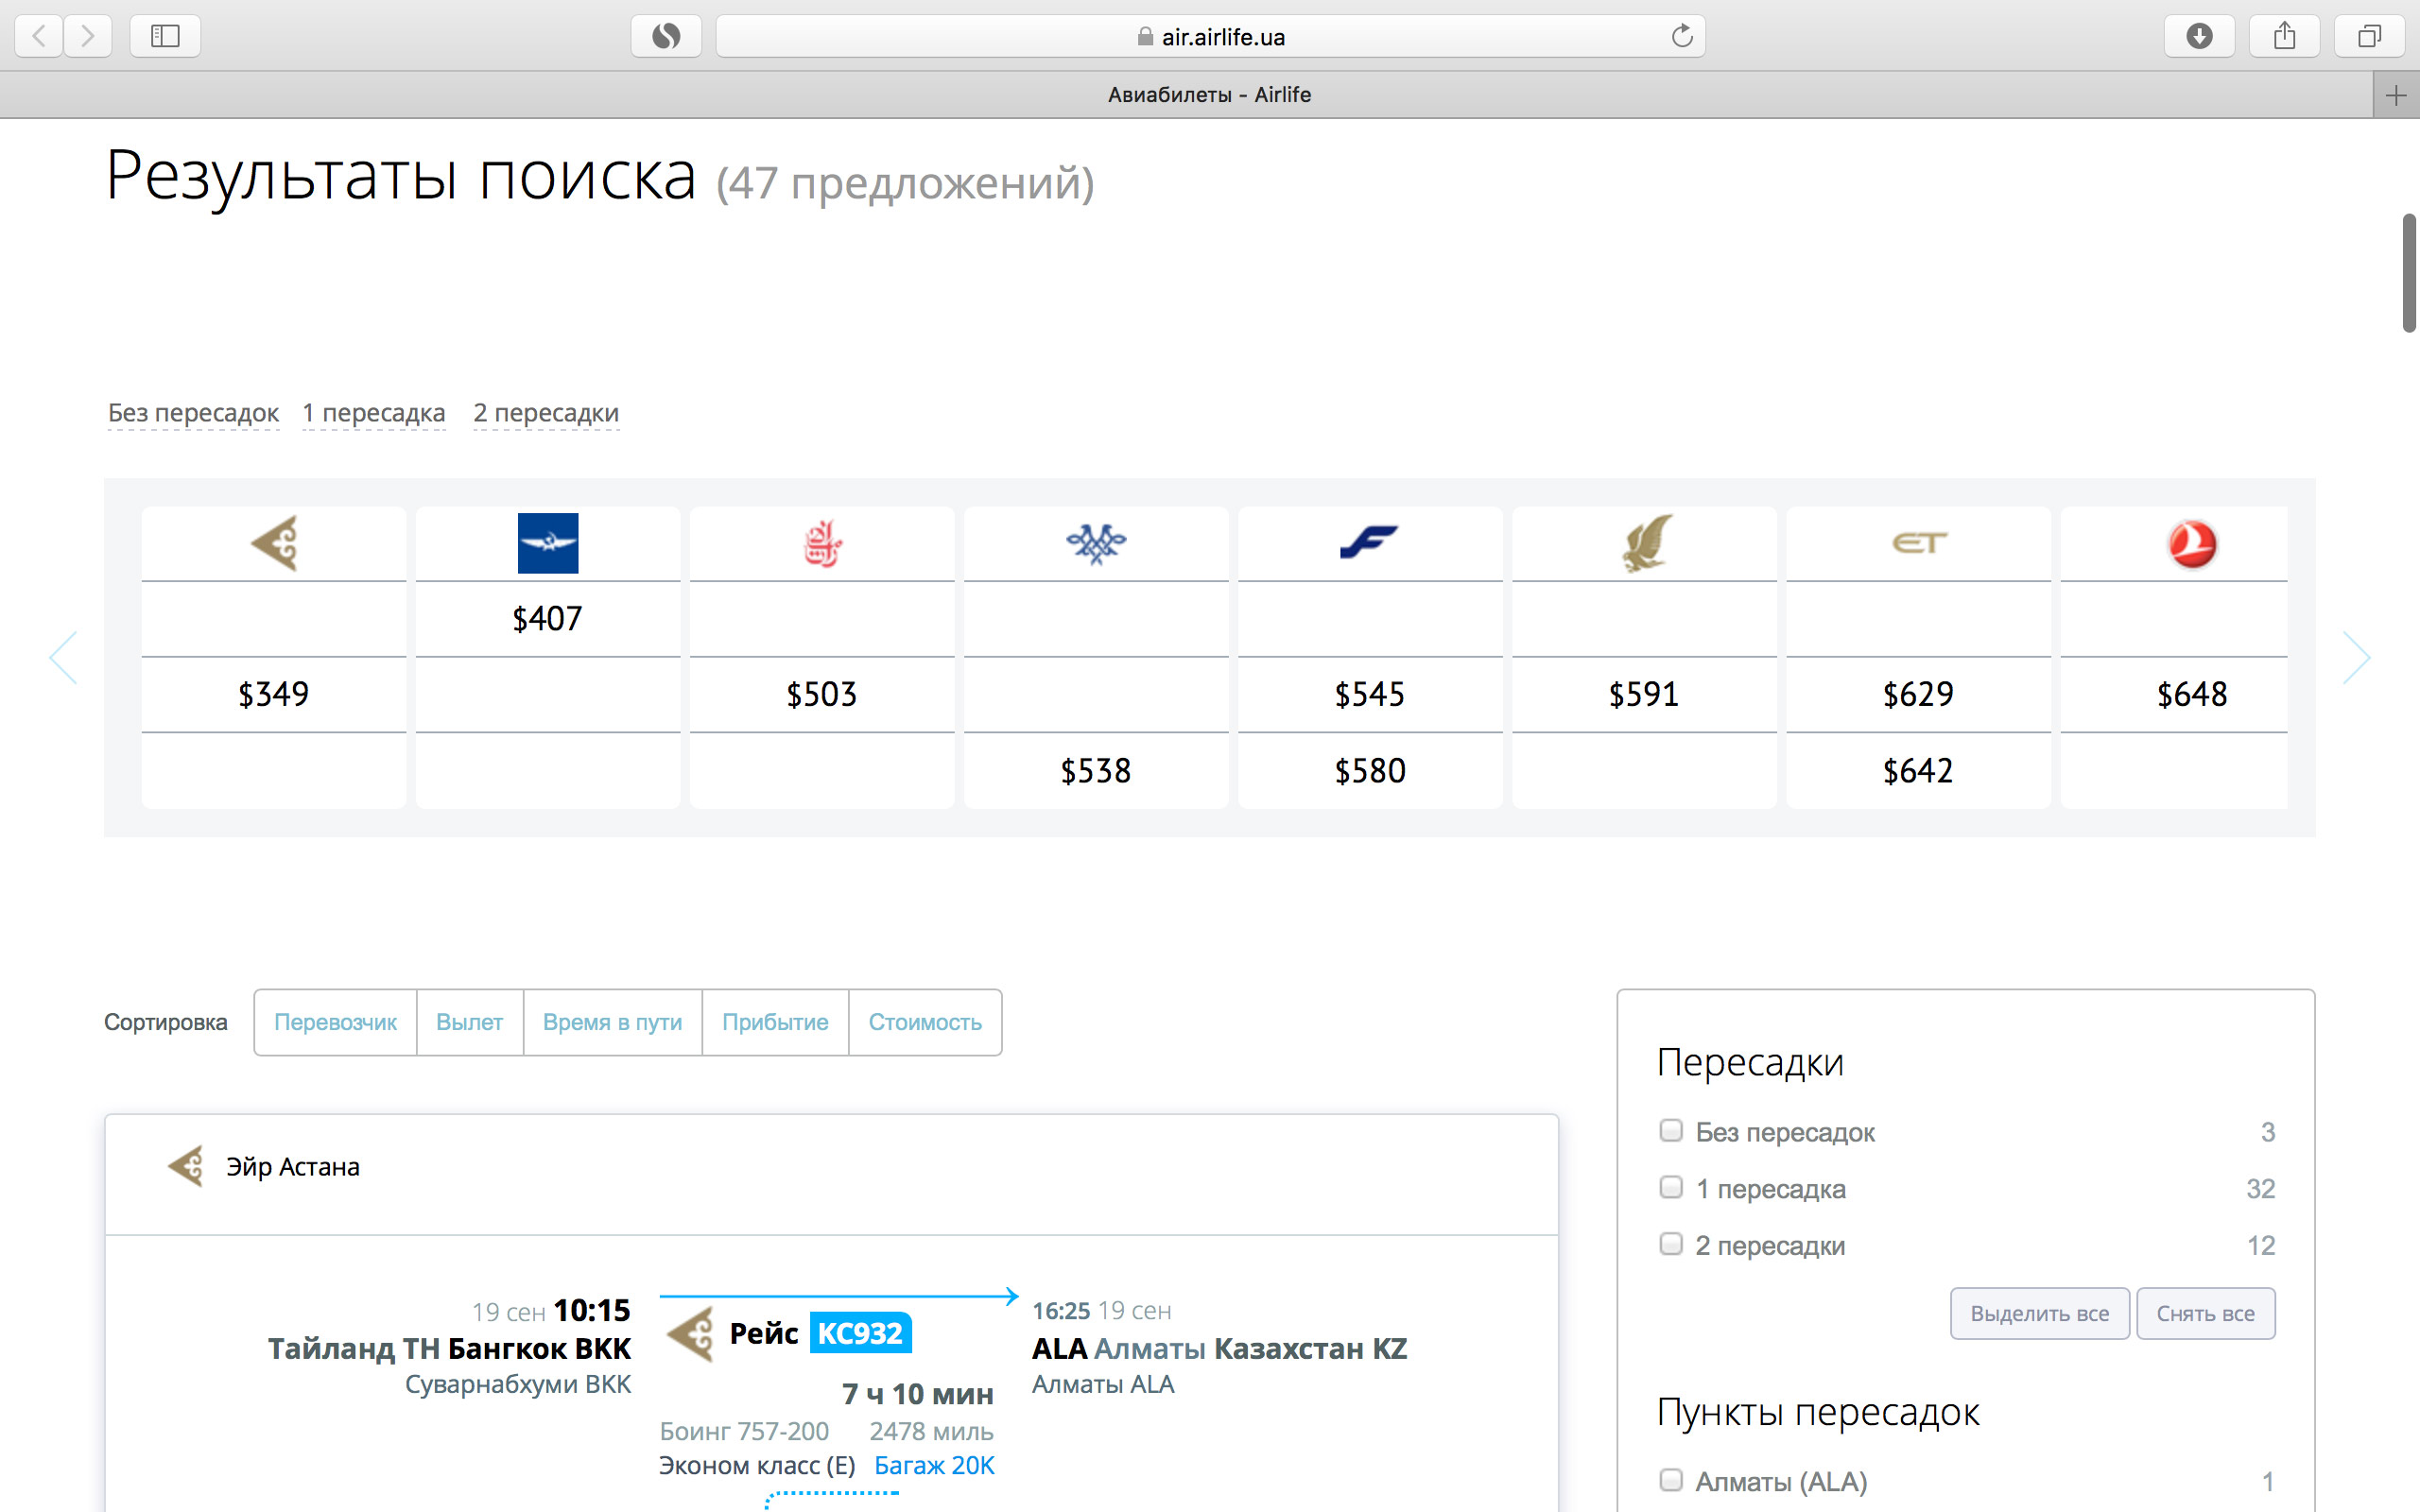Screen dimensions: 2420x1512
Task: Open new tab with plus button
Action: pyautogui.click(x=2395, y=96)
